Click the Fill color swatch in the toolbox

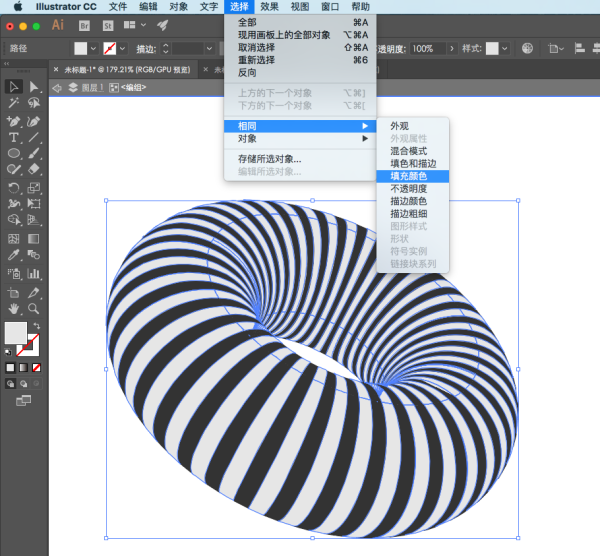[x=16, y=333]
